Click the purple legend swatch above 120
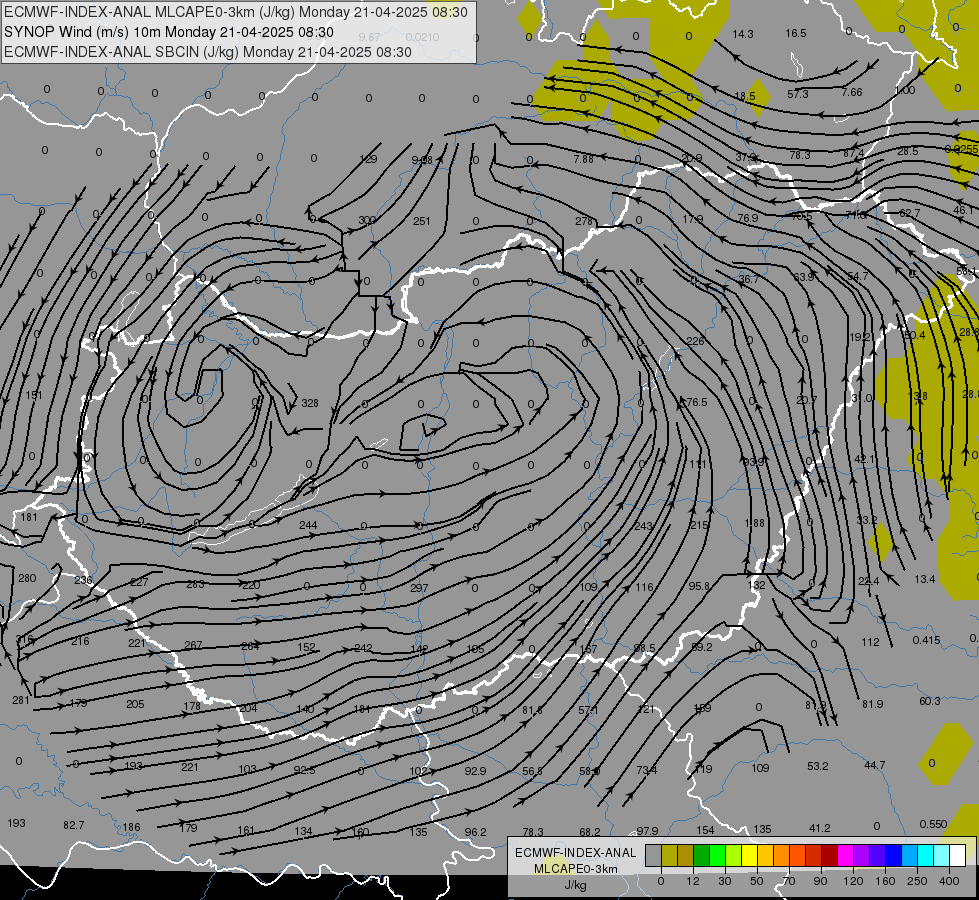Viewport: 979px width, 900px height. coord(862,855)
